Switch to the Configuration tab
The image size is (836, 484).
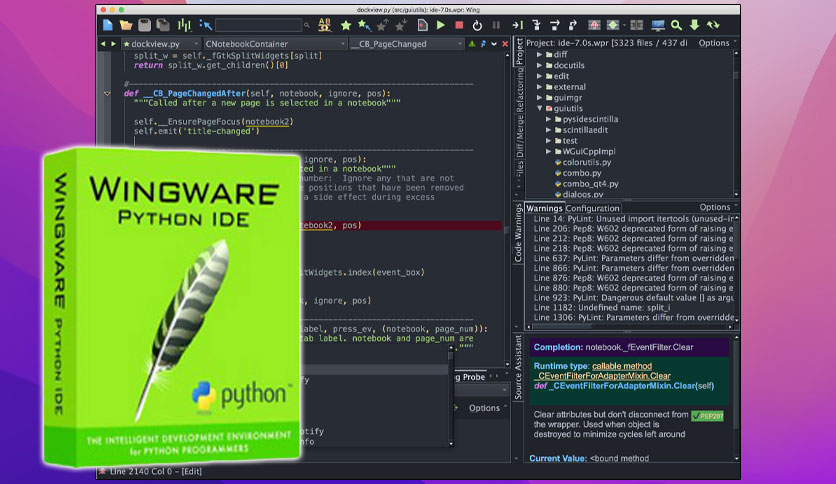click(592, 208)
